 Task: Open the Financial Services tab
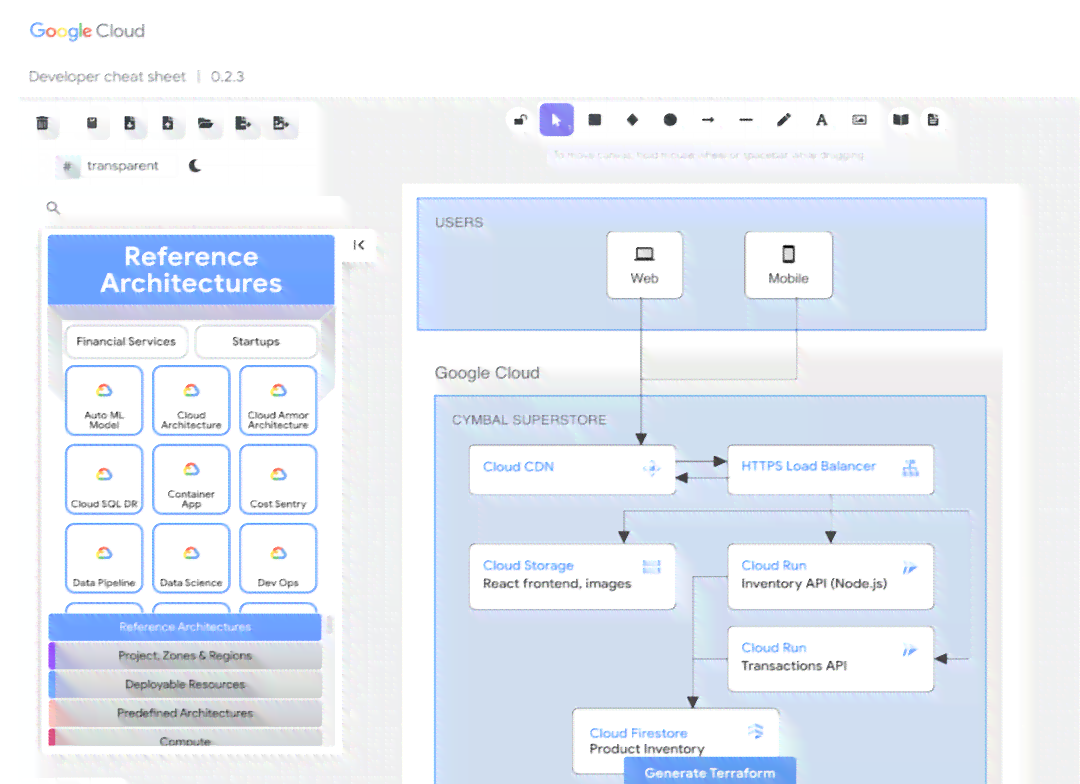click(126, 341)
